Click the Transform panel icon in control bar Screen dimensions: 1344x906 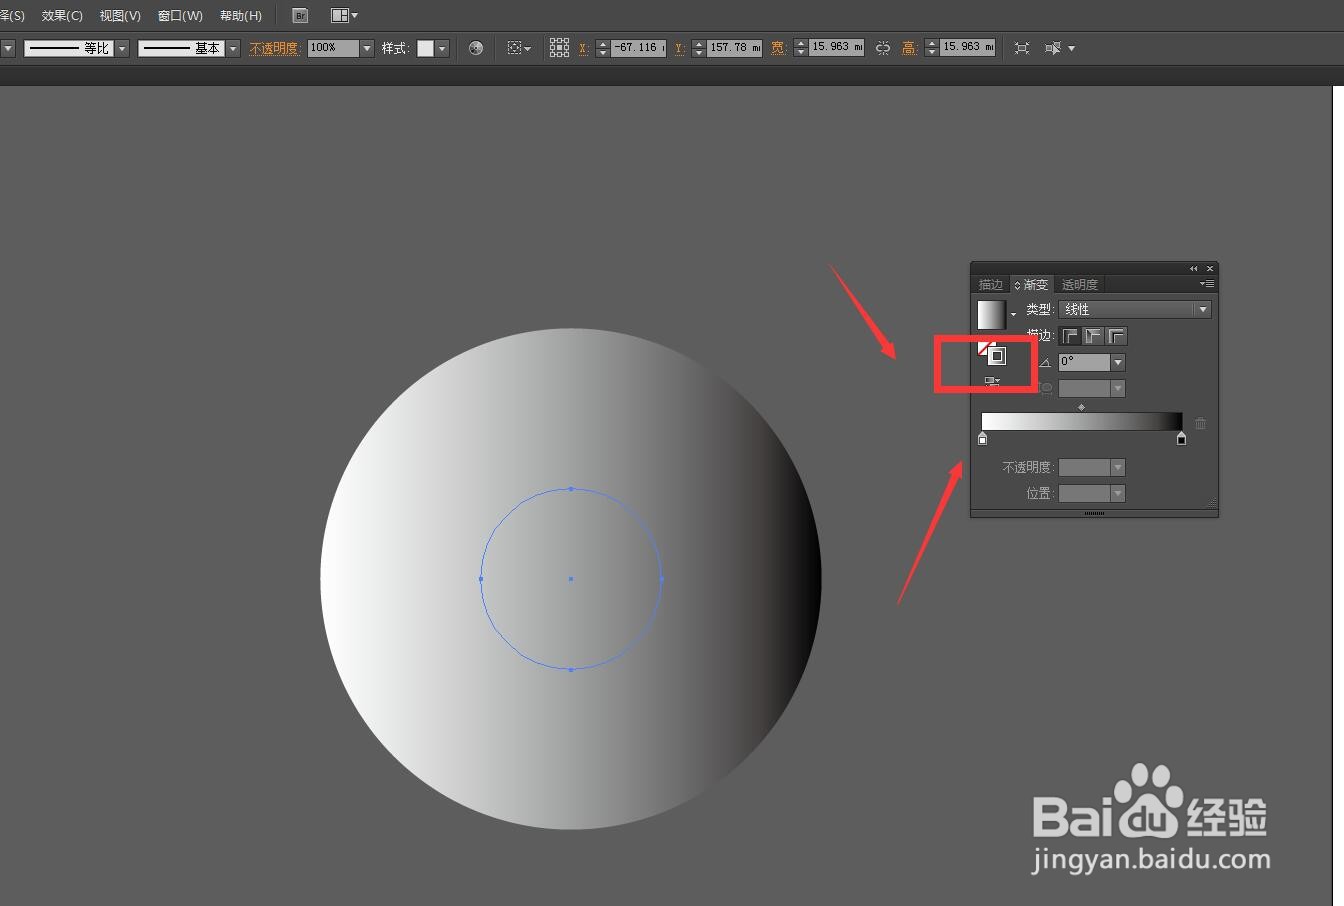pyautogui.click(x=1022, y=48)
